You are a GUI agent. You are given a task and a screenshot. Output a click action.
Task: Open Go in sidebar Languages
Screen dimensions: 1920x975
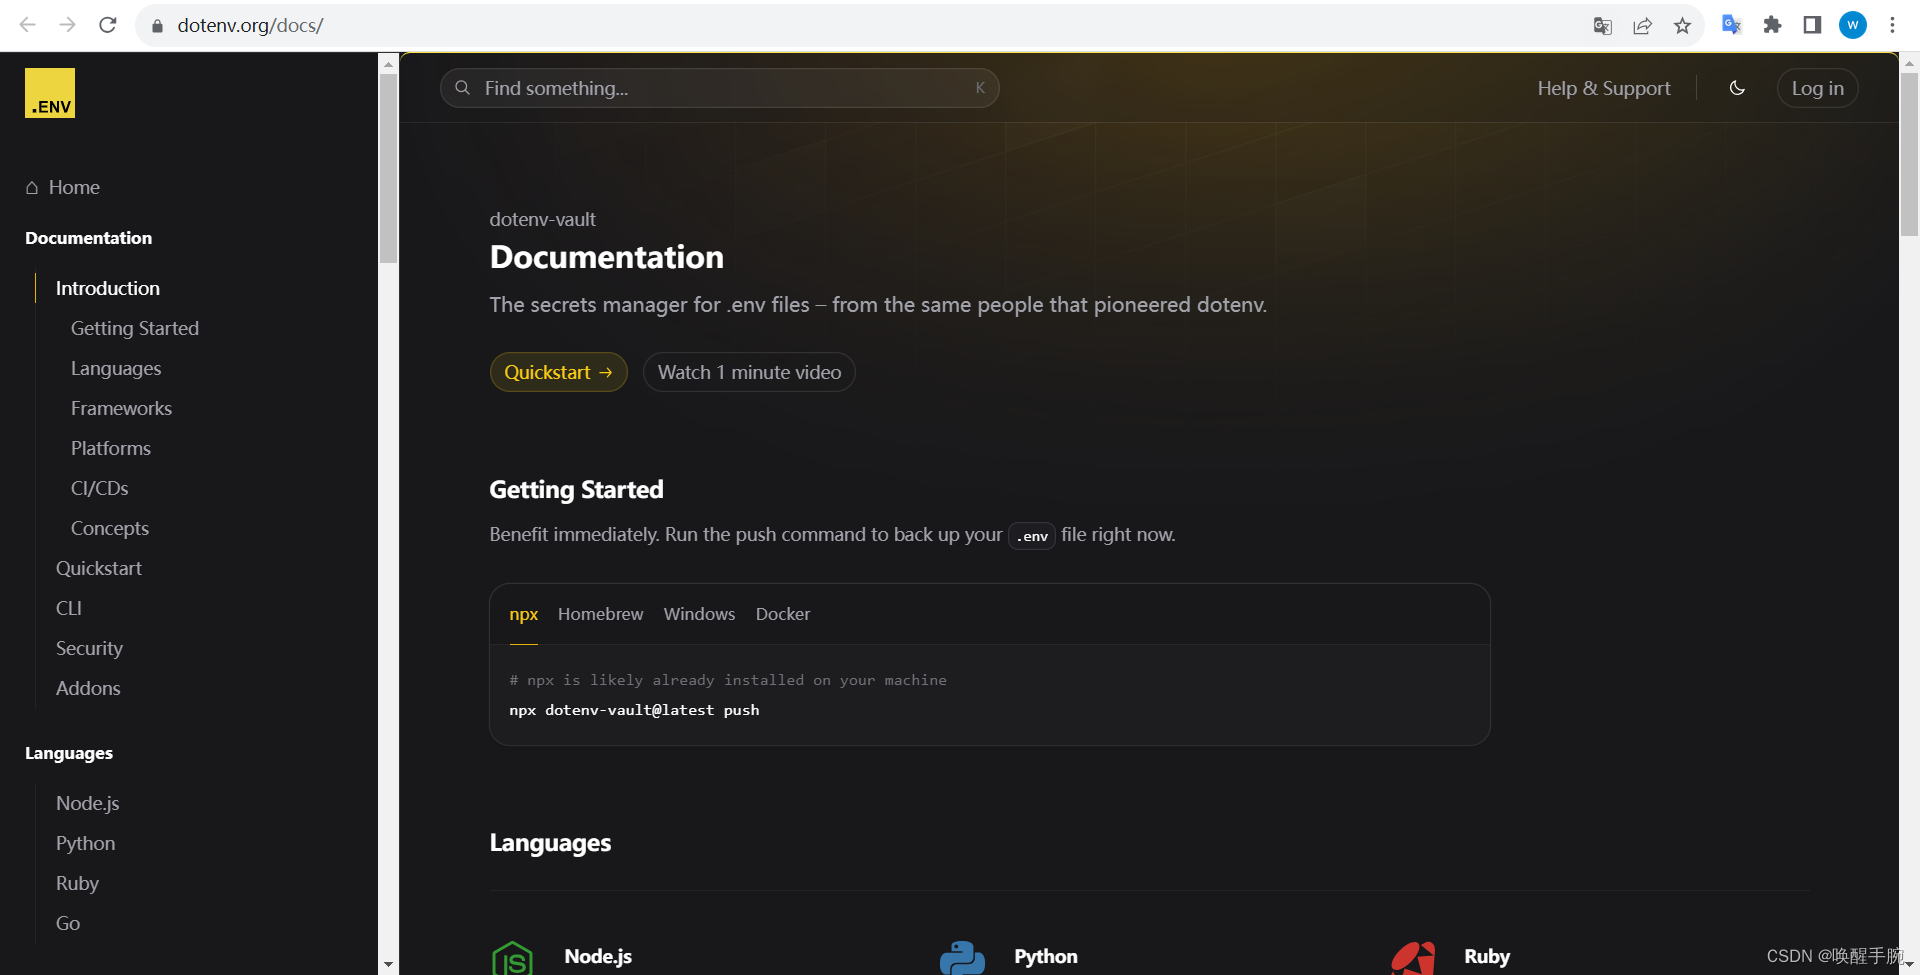pos(68,923)
